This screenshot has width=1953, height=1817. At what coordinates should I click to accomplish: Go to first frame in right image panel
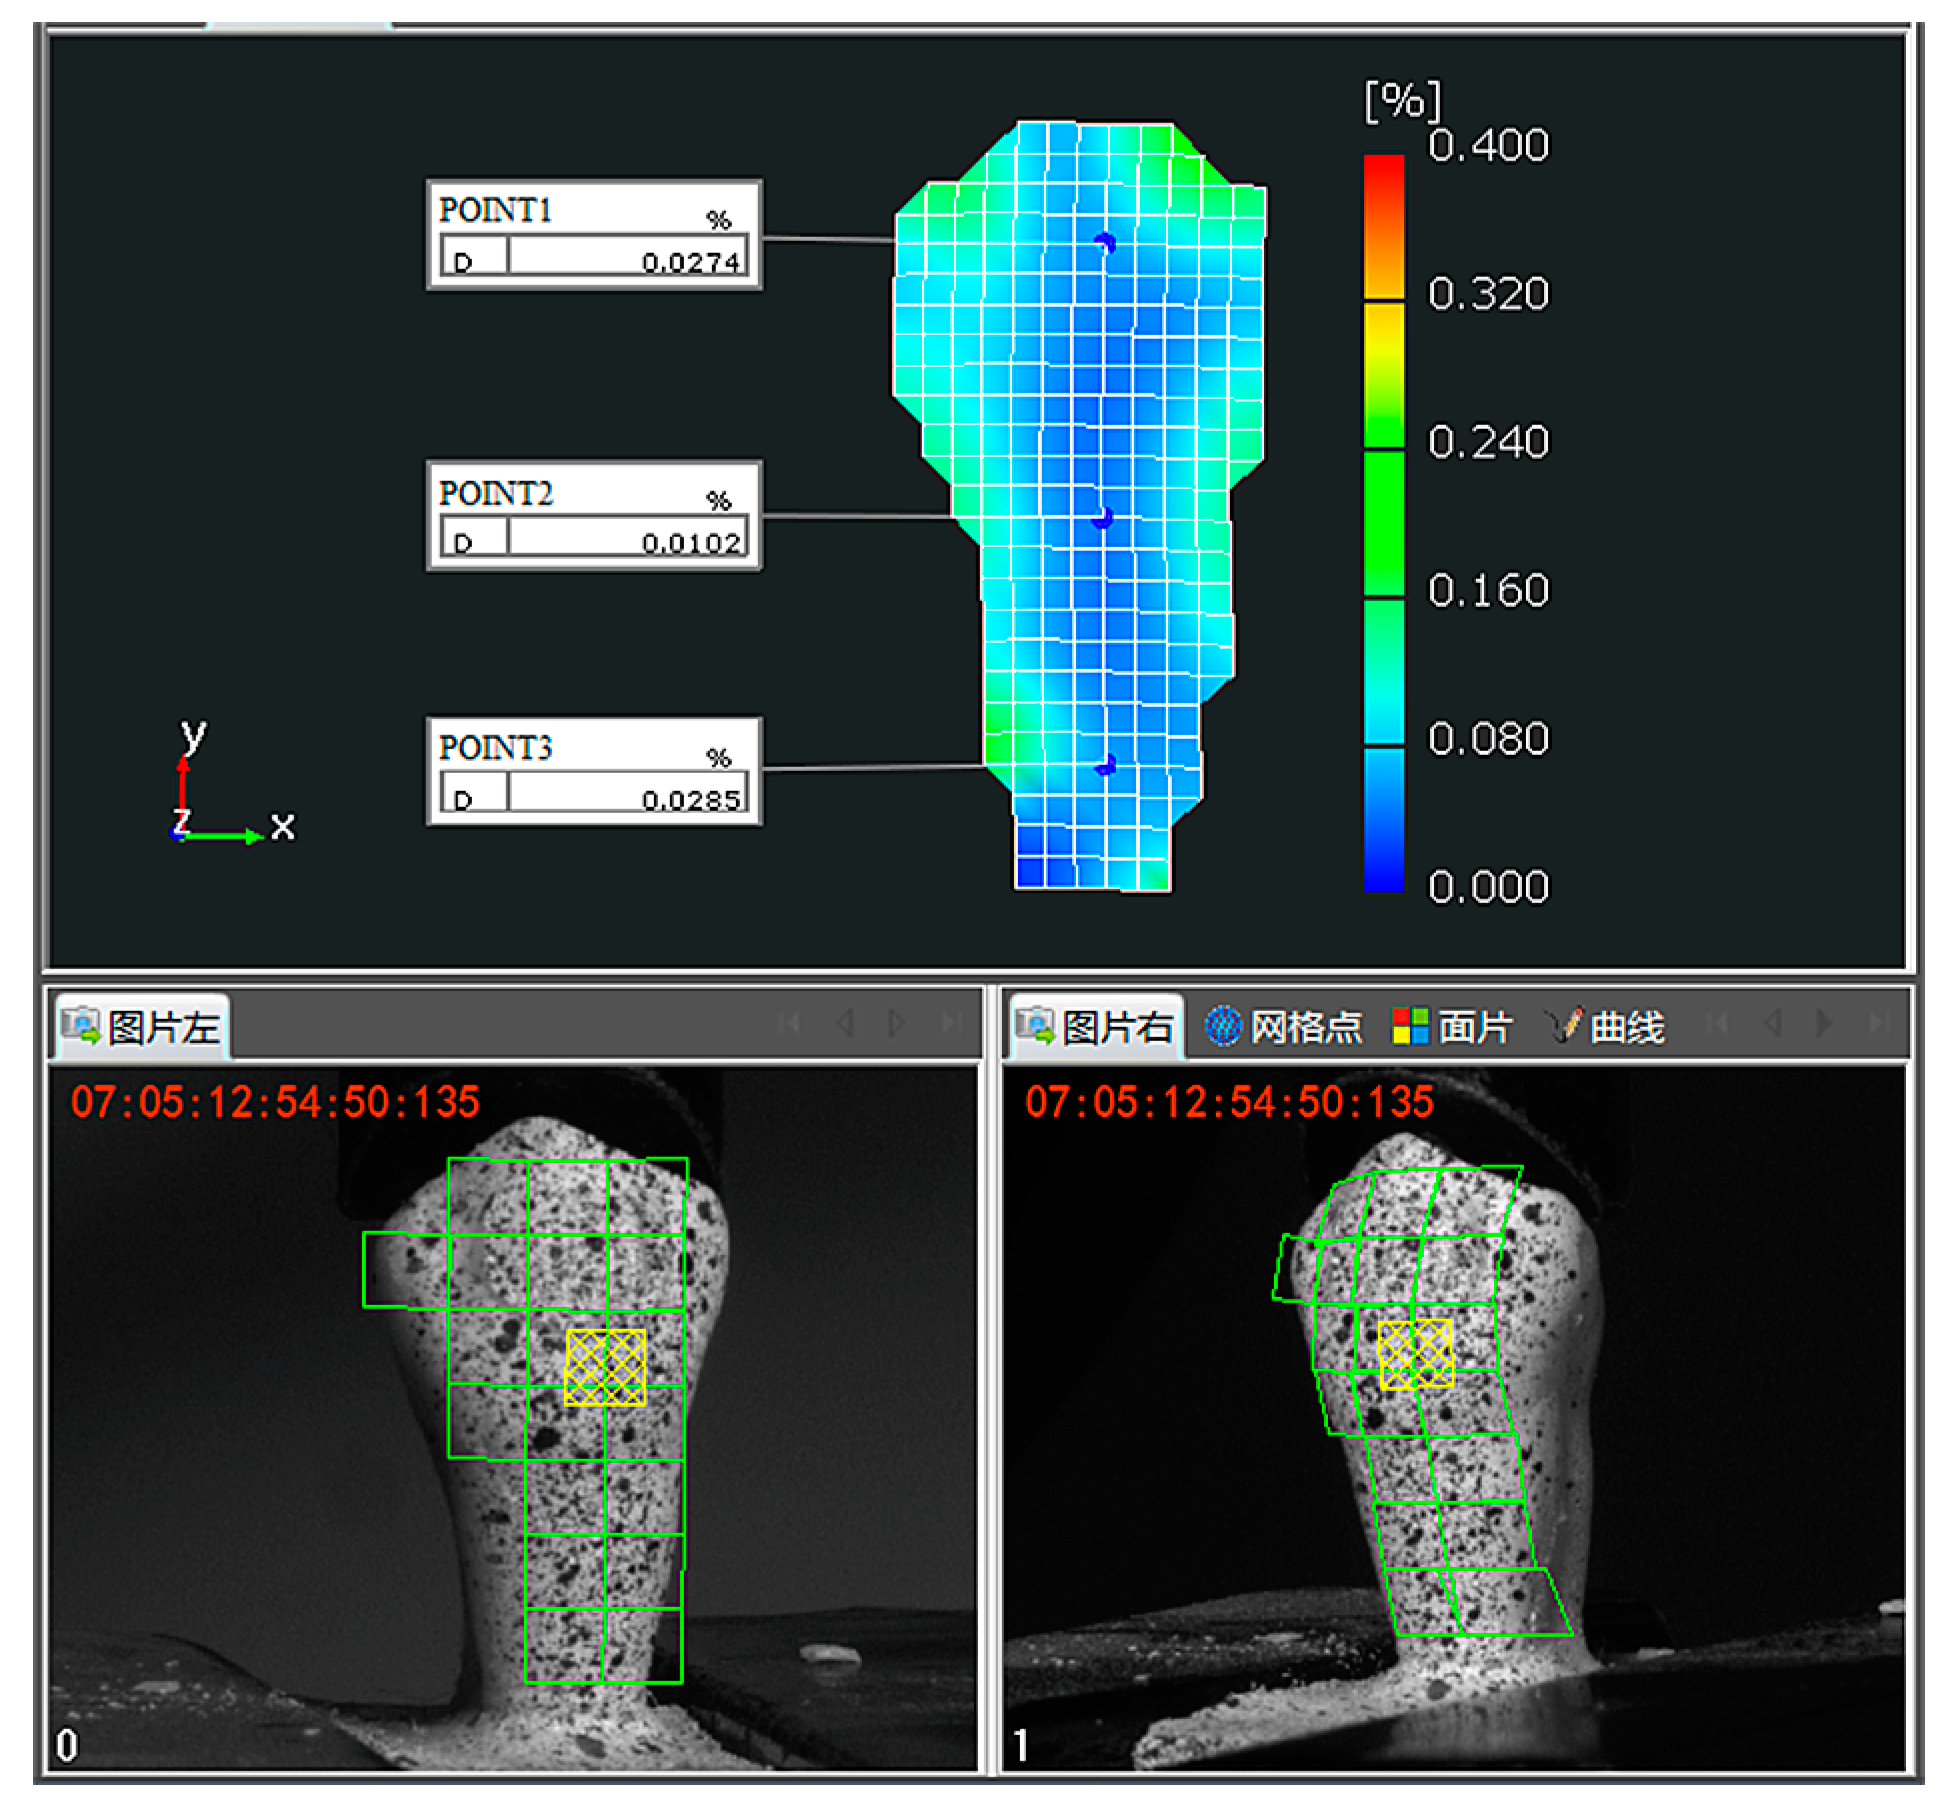[x=1718, y=1023]
